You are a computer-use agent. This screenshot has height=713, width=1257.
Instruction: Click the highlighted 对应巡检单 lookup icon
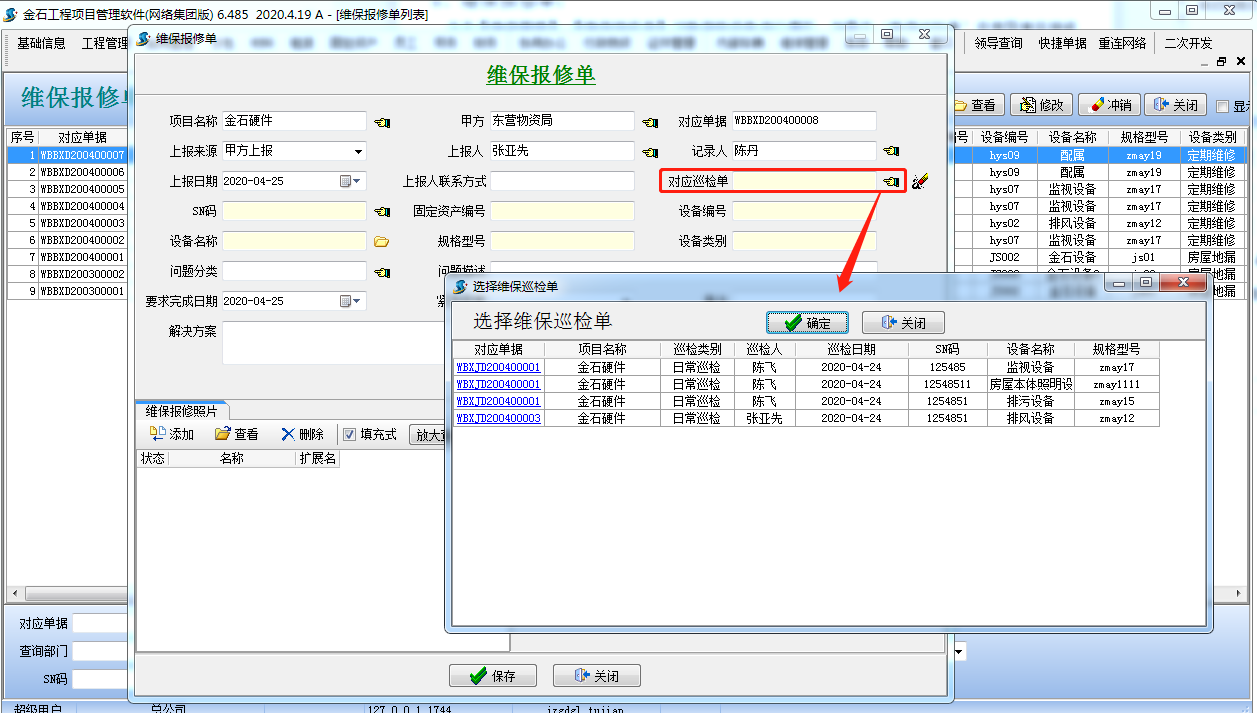pos(889,181)
